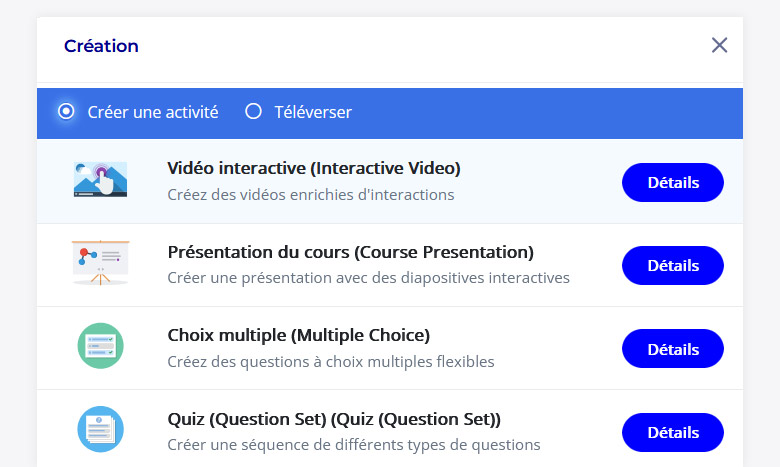Click the "Téléverser" label text
780x467 pixels.
pos(313,112)
